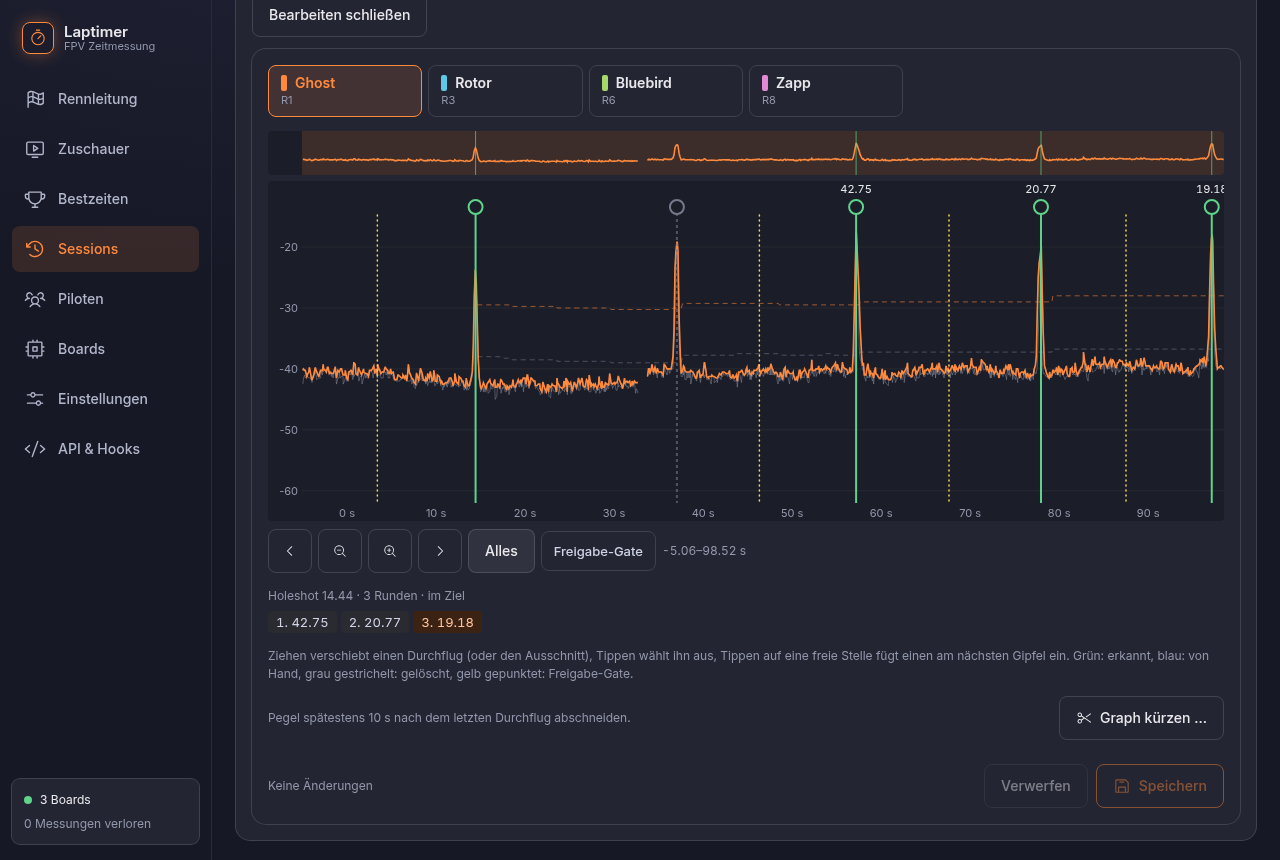Click the API & Hooks code icon

pos(35,449)
